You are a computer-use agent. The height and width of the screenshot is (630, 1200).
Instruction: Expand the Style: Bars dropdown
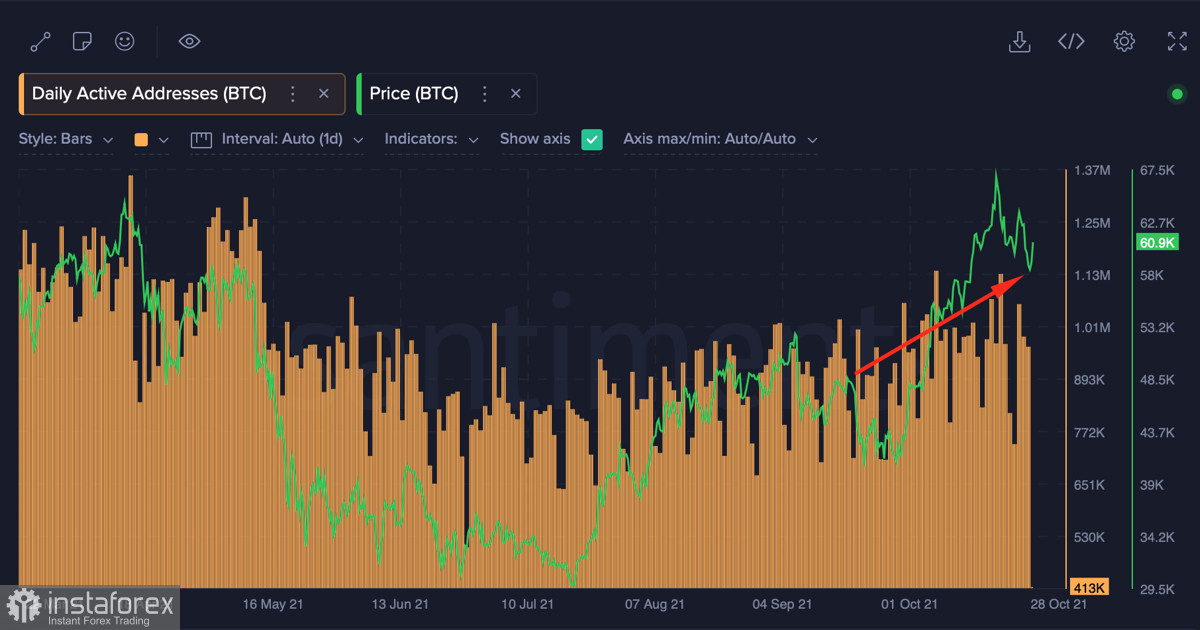point(66,139)
